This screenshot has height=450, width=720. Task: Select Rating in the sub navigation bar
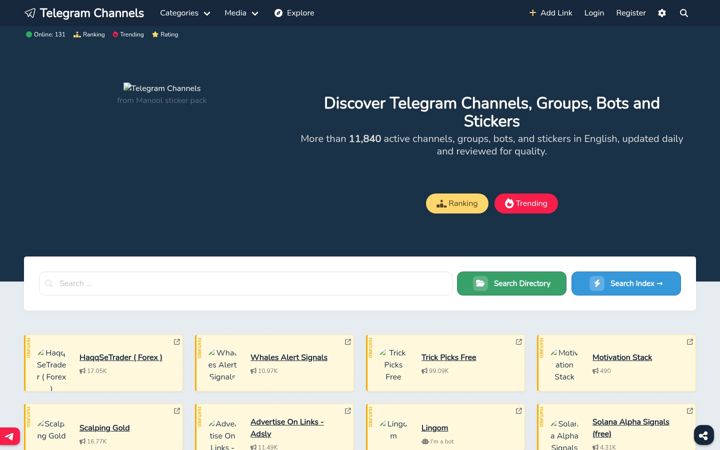[x=165, y=34]
